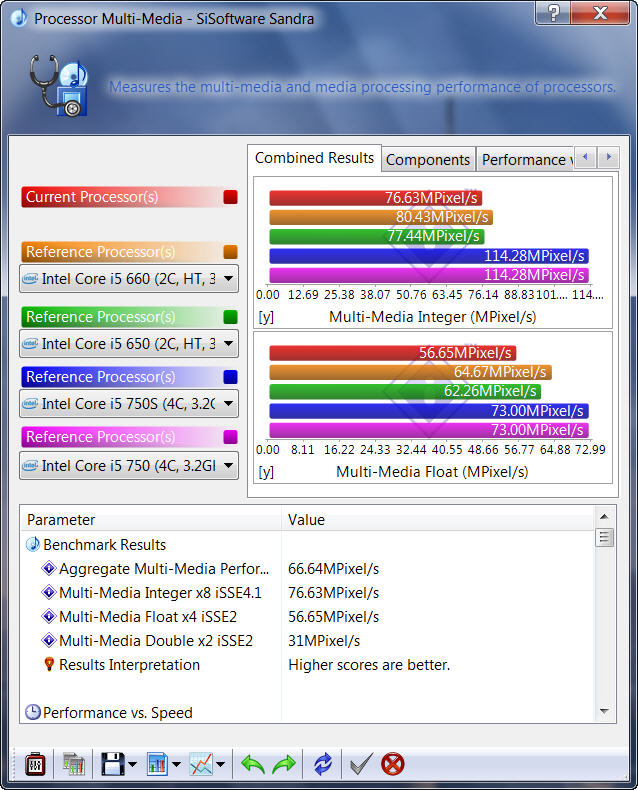Click the Results Interpretation lightbulb icon
This screenshot has width=638, height=790.
49,664
